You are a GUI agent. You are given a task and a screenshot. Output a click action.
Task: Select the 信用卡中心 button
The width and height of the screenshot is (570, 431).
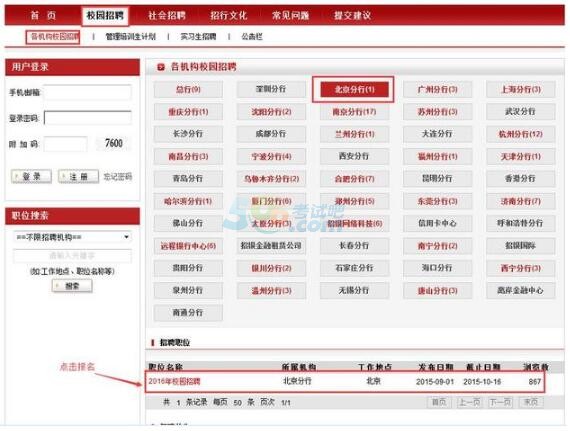(x=437, y=223)
